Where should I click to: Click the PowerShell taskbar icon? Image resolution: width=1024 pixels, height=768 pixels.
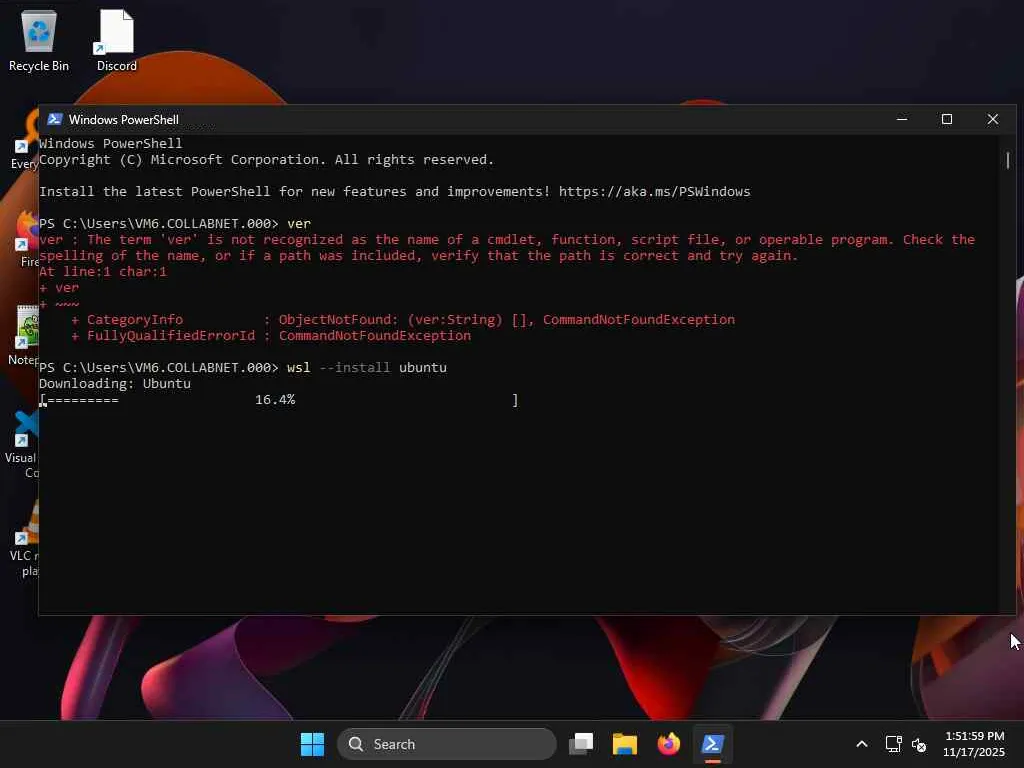click(712, 744)
